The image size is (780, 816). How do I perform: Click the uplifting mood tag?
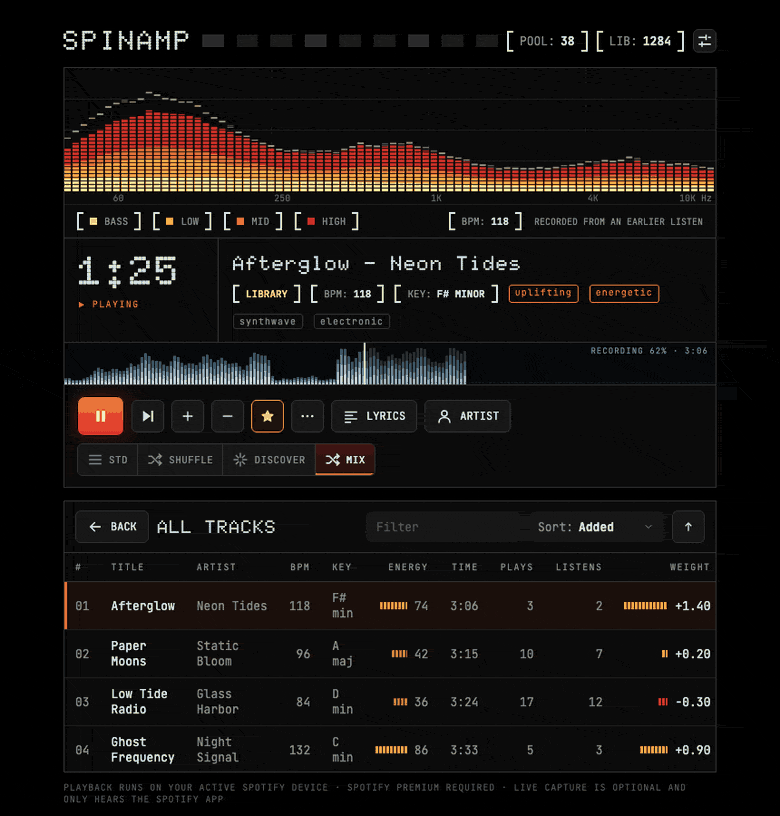543,293
